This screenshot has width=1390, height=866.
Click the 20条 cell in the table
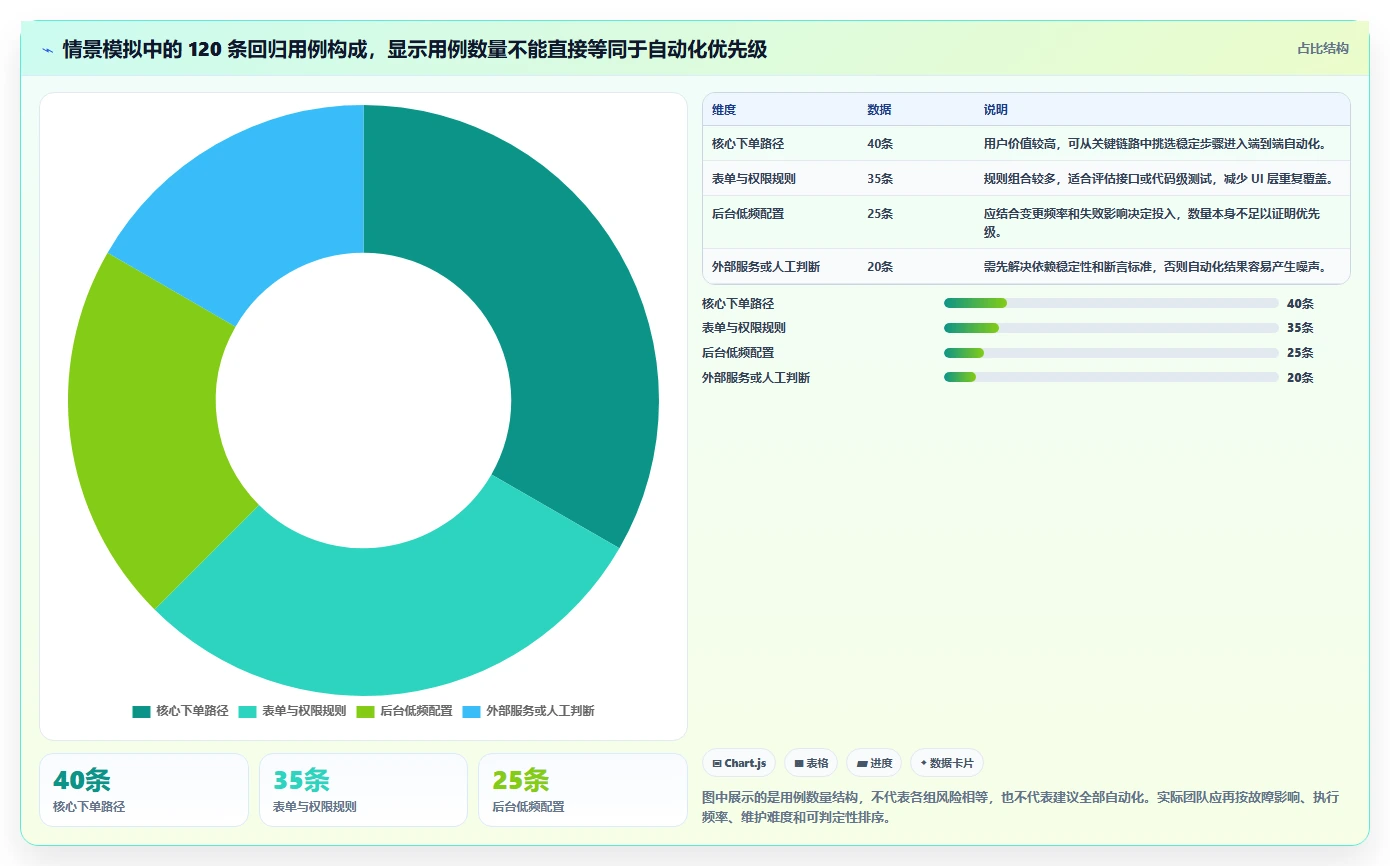(880, 266)
